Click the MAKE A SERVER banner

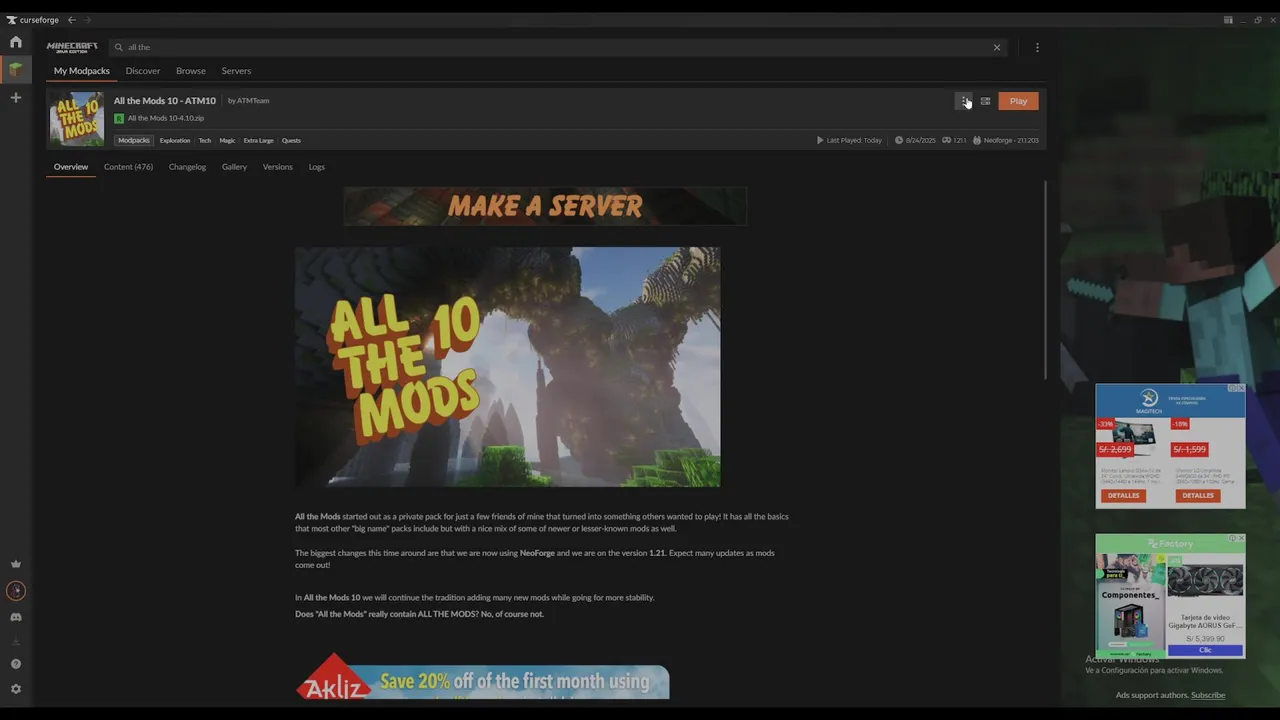tap(545, 206)
